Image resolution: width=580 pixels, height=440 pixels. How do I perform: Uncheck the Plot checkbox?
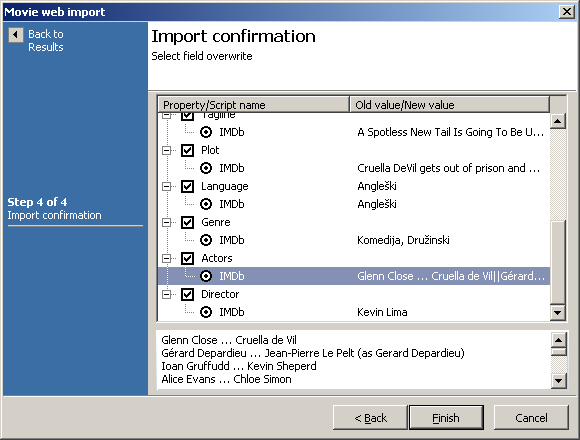click(188, 150)
